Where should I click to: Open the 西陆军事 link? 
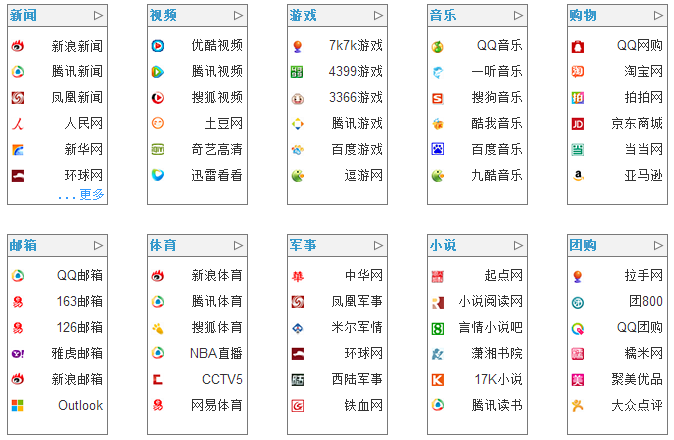357,379
